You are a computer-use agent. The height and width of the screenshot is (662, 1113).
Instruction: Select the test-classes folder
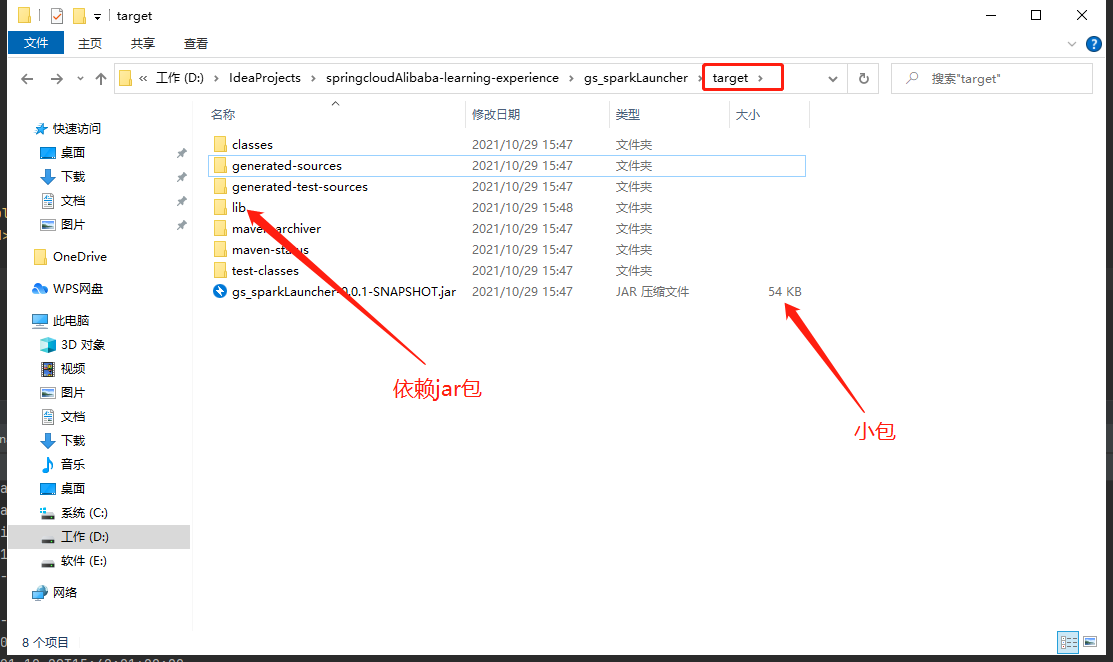[265, 271]
